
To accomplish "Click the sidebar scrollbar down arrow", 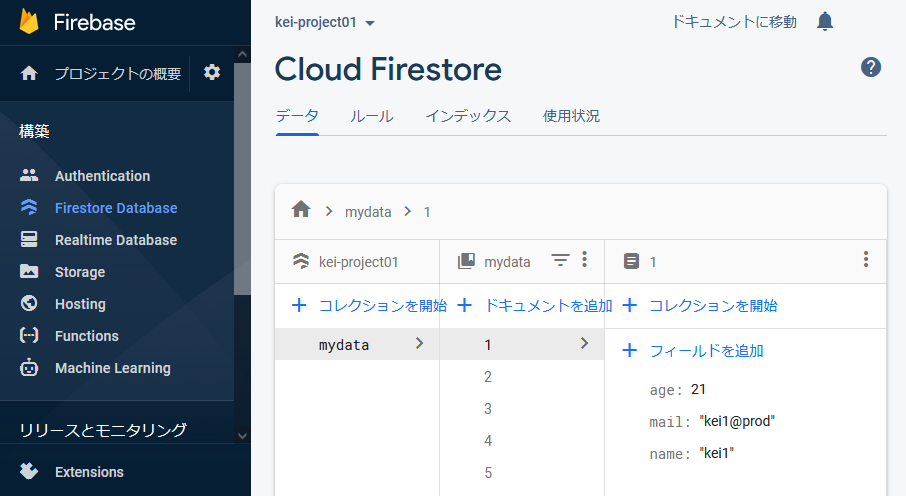I will (241, 435).
